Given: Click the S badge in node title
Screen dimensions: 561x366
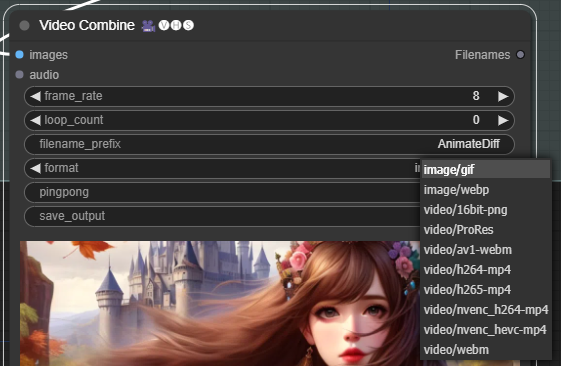Looking at the screenshot, I should pyautogui.click(x=188, y=25).
